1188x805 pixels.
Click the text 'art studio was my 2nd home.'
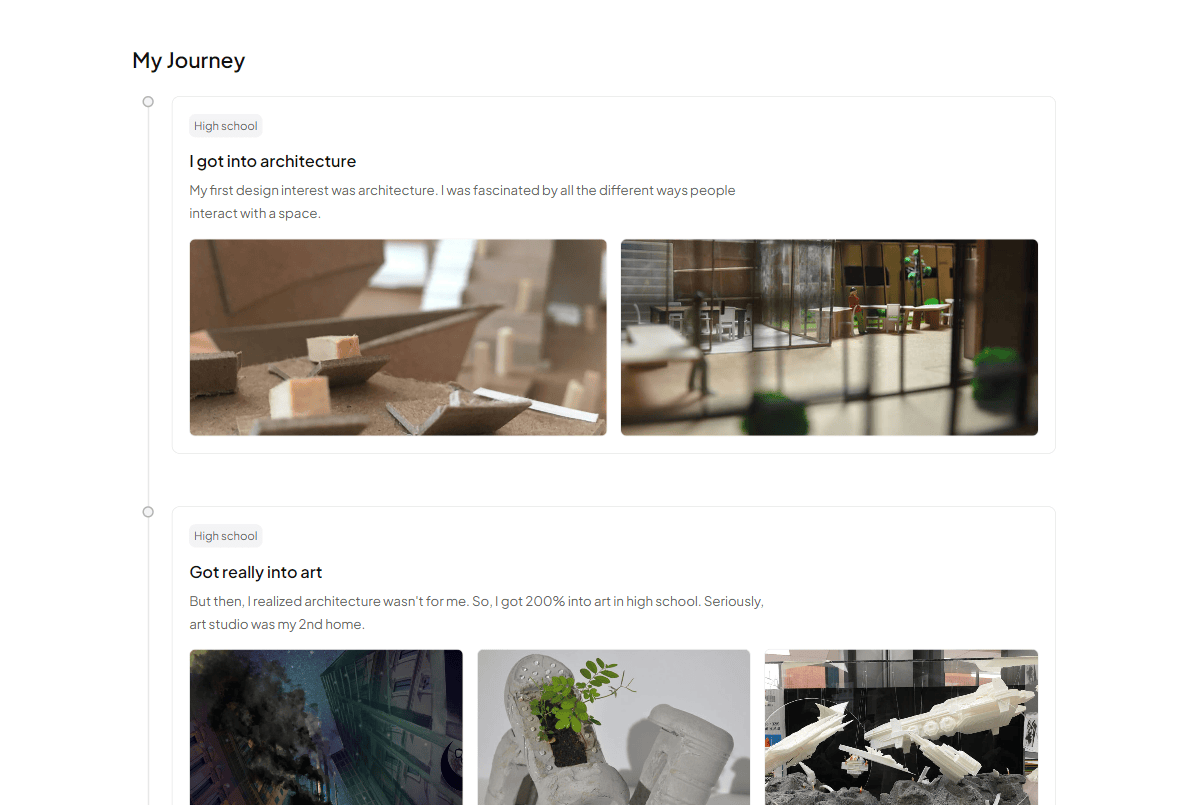(277, 625)
